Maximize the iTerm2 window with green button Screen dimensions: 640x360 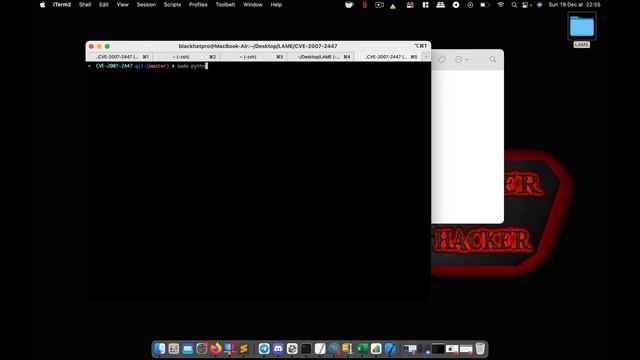coord(107,47)
